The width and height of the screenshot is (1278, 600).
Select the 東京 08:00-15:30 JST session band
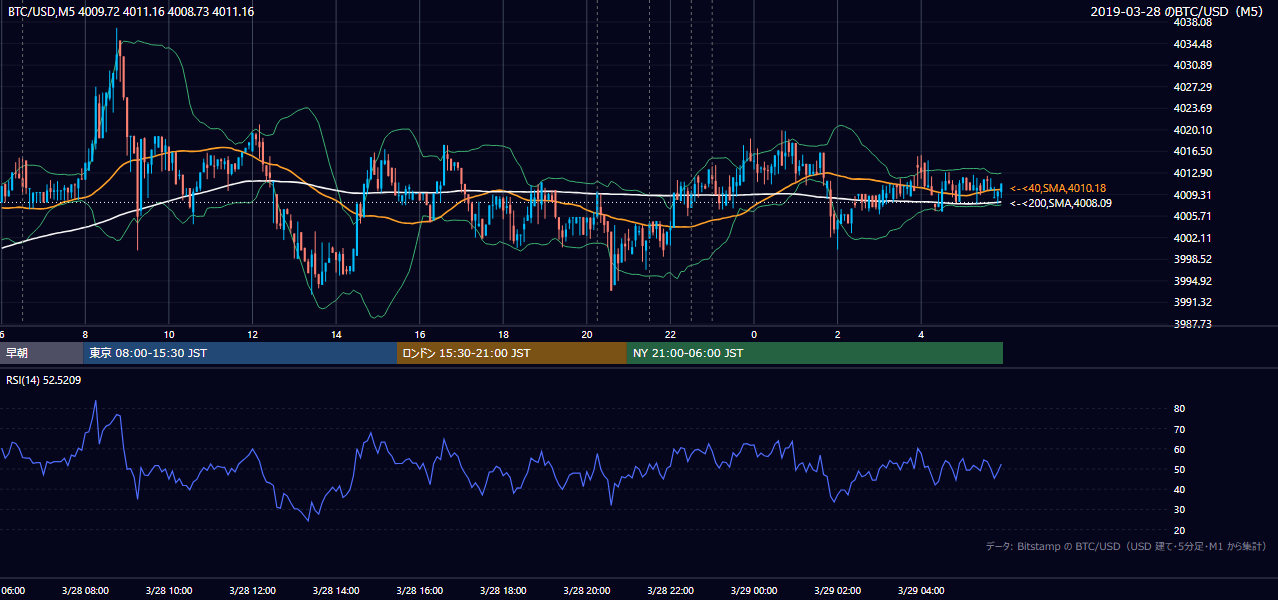pos(241,353)
